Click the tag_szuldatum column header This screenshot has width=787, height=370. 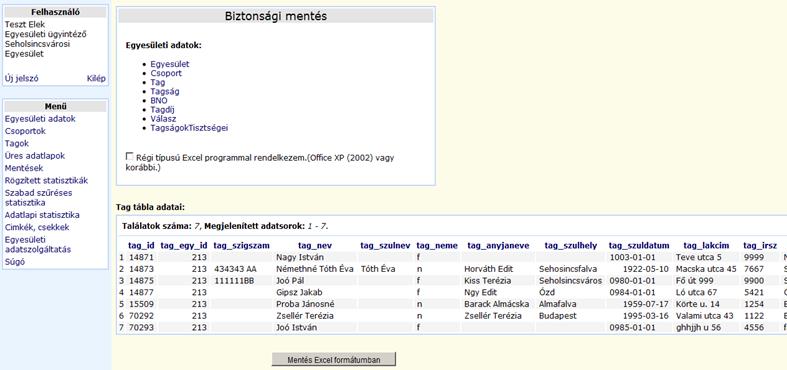tap(639, 245)
